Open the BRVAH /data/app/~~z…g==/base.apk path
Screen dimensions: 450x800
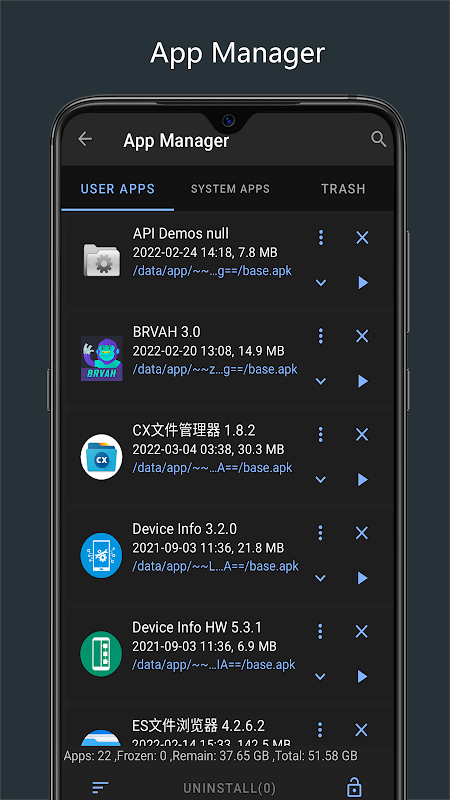click(215, 369)
